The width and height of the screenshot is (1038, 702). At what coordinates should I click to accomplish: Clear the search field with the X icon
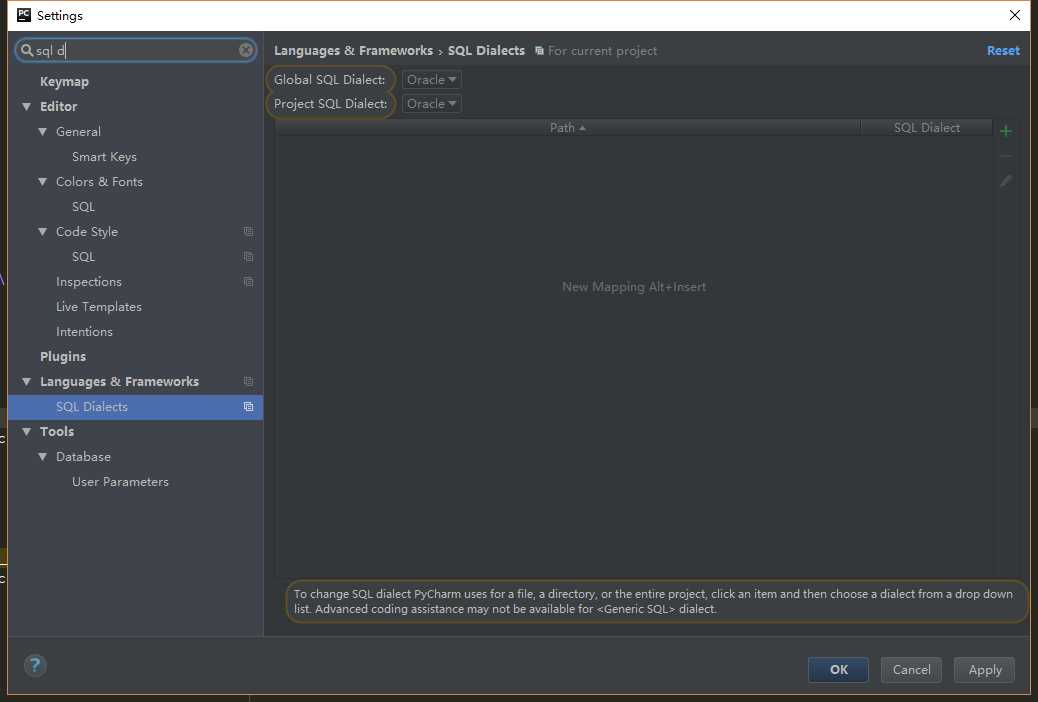246,50
